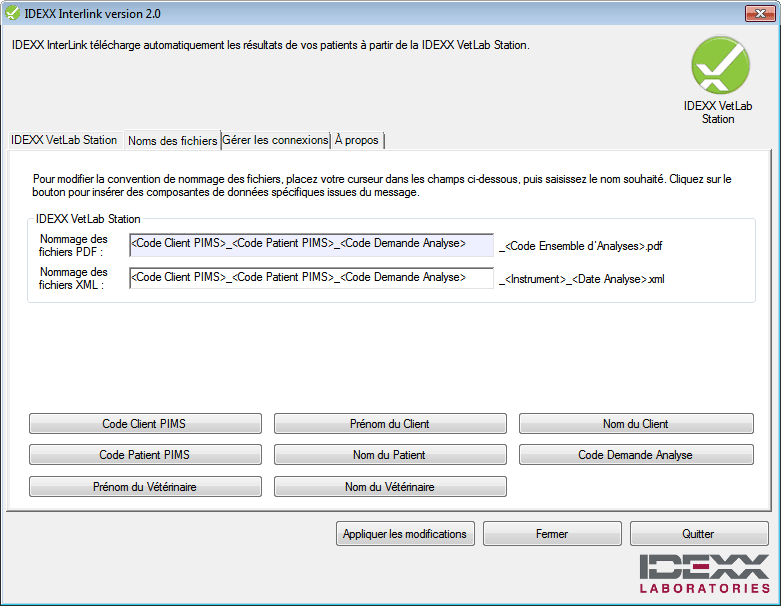Add the Code Demande Analyse component
The width and height of the screenshot is (781, 606).
pyautogui.click(x=635, y=455)
